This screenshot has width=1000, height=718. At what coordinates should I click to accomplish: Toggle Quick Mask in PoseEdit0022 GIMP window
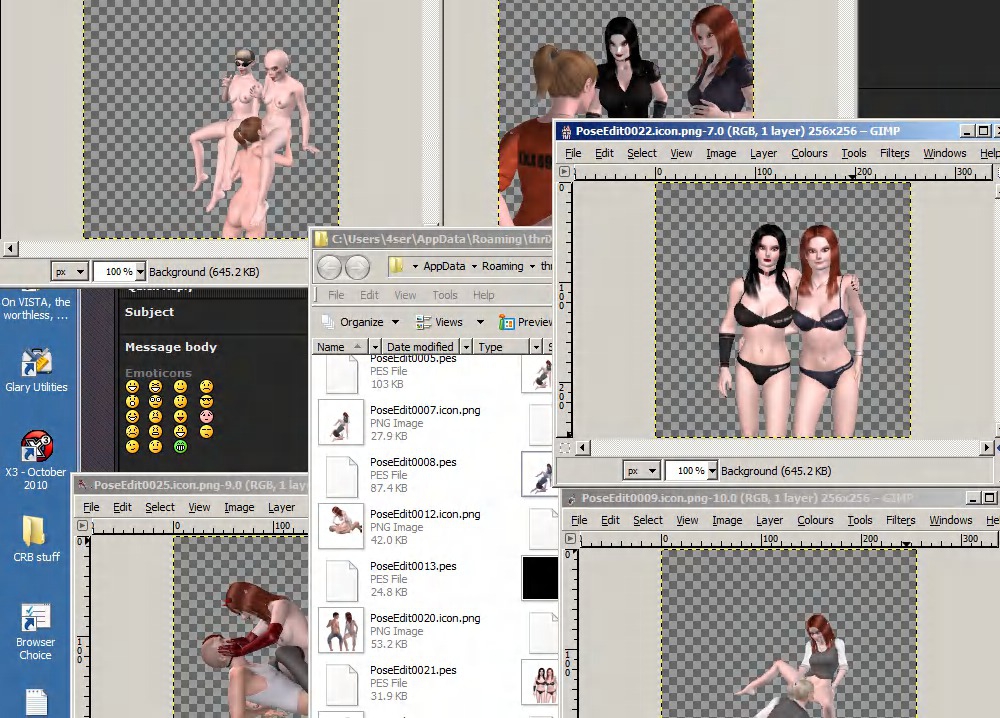click(x=564, y=448)
